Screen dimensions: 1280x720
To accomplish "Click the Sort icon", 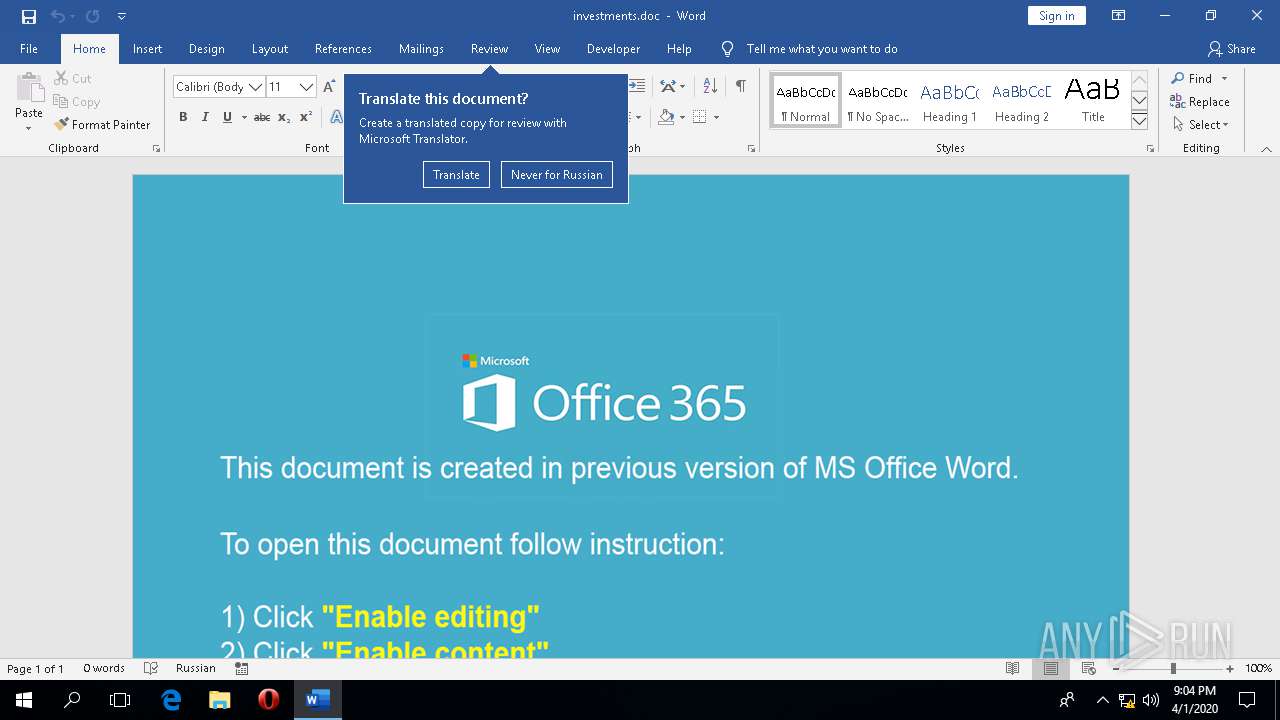I will (710, 86).
